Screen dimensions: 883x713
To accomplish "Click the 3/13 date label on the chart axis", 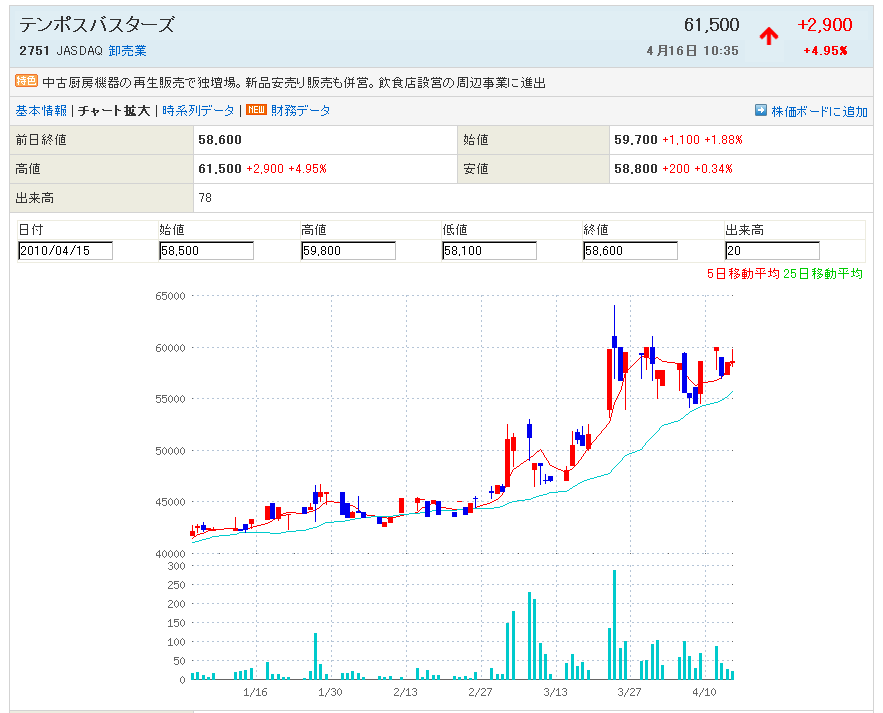I will pos(555,692).
